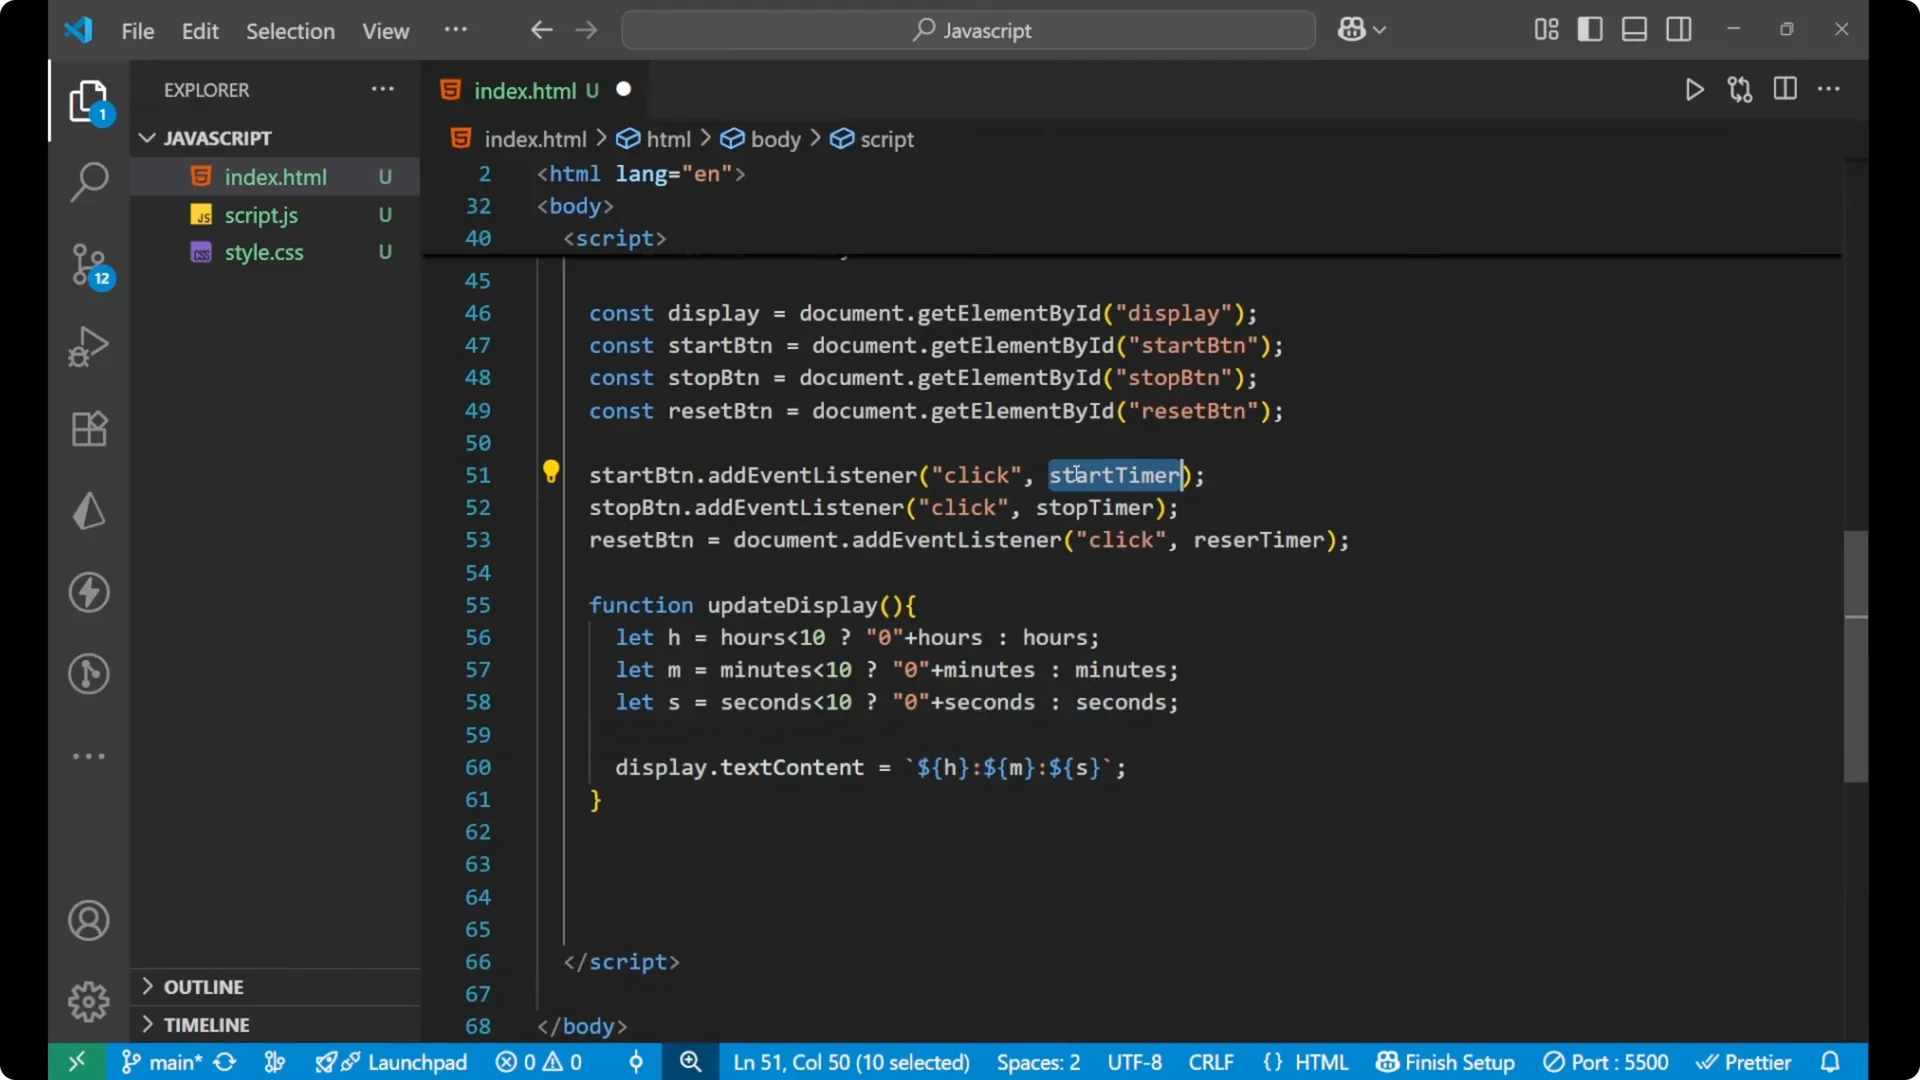1920x1080 pixels.
Task: Toggle the Primary Side Bar
Action: (1590, 29)
